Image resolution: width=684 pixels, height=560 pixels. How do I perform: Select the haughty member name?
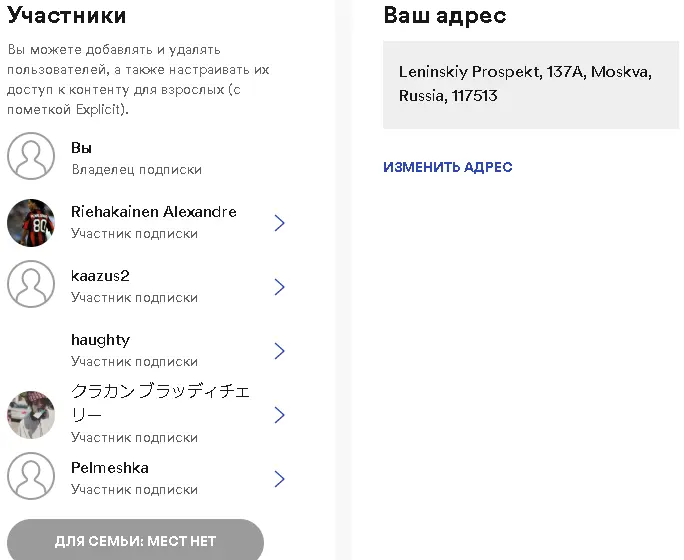pos(100,340)
